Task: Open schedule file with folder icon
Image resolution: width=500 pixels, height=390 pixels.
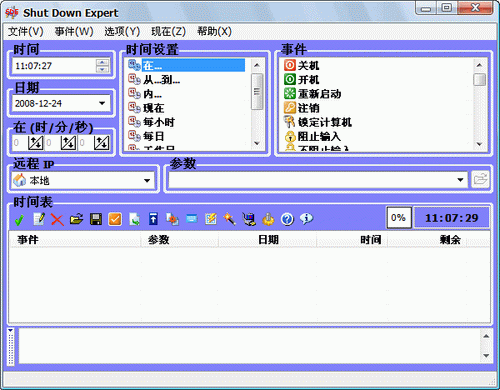Action: point(76,219)
